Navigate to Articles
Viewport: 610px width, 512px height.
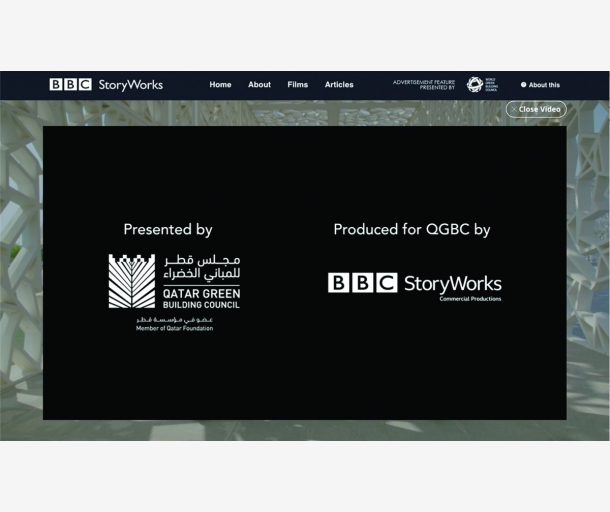pos(339,84)
